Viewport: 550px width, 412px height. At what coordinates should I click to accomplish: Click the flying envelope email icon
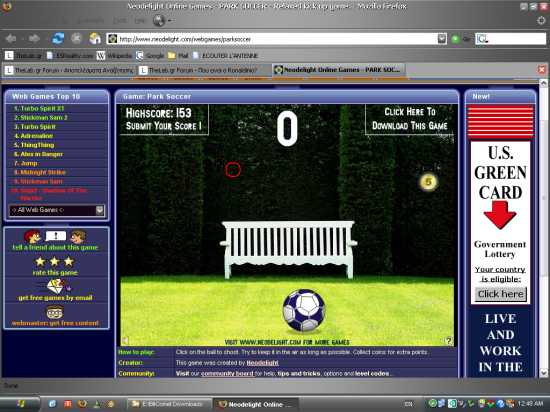pyautogui.click(x=56, y=286)
